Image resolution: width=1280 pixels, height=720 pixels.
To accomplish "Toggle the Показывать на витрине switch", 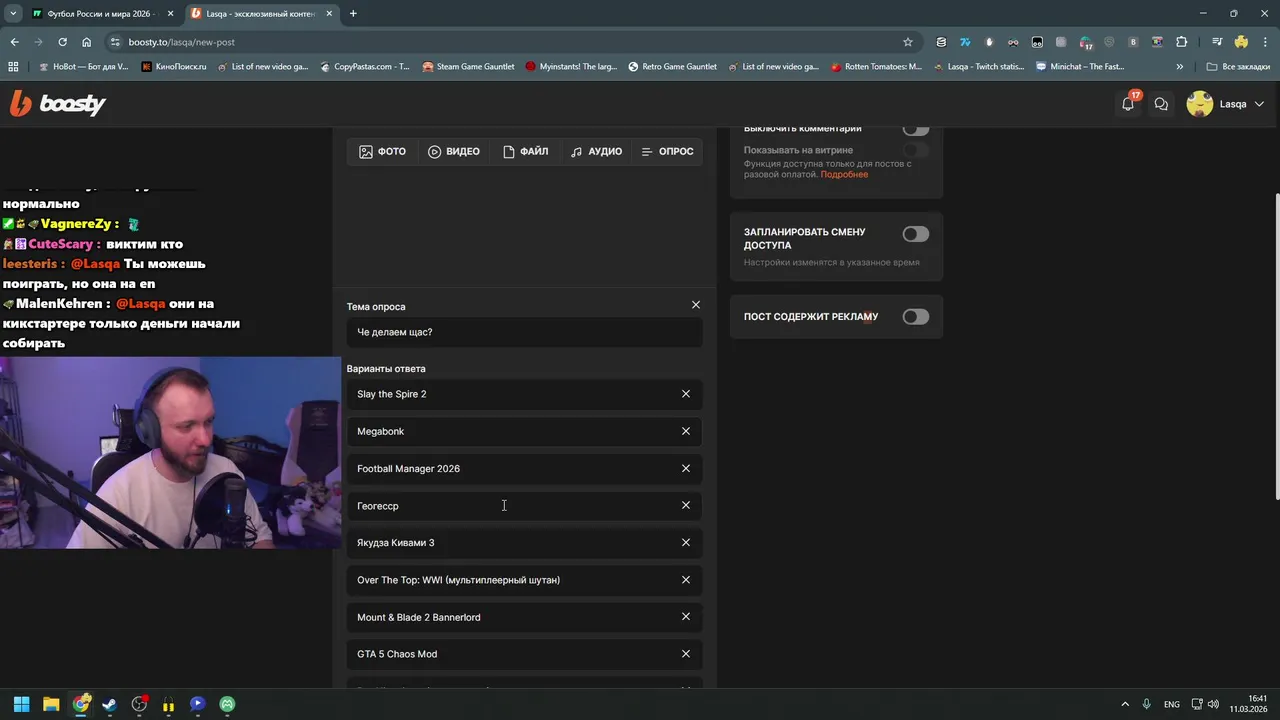I will pos(916,150).
